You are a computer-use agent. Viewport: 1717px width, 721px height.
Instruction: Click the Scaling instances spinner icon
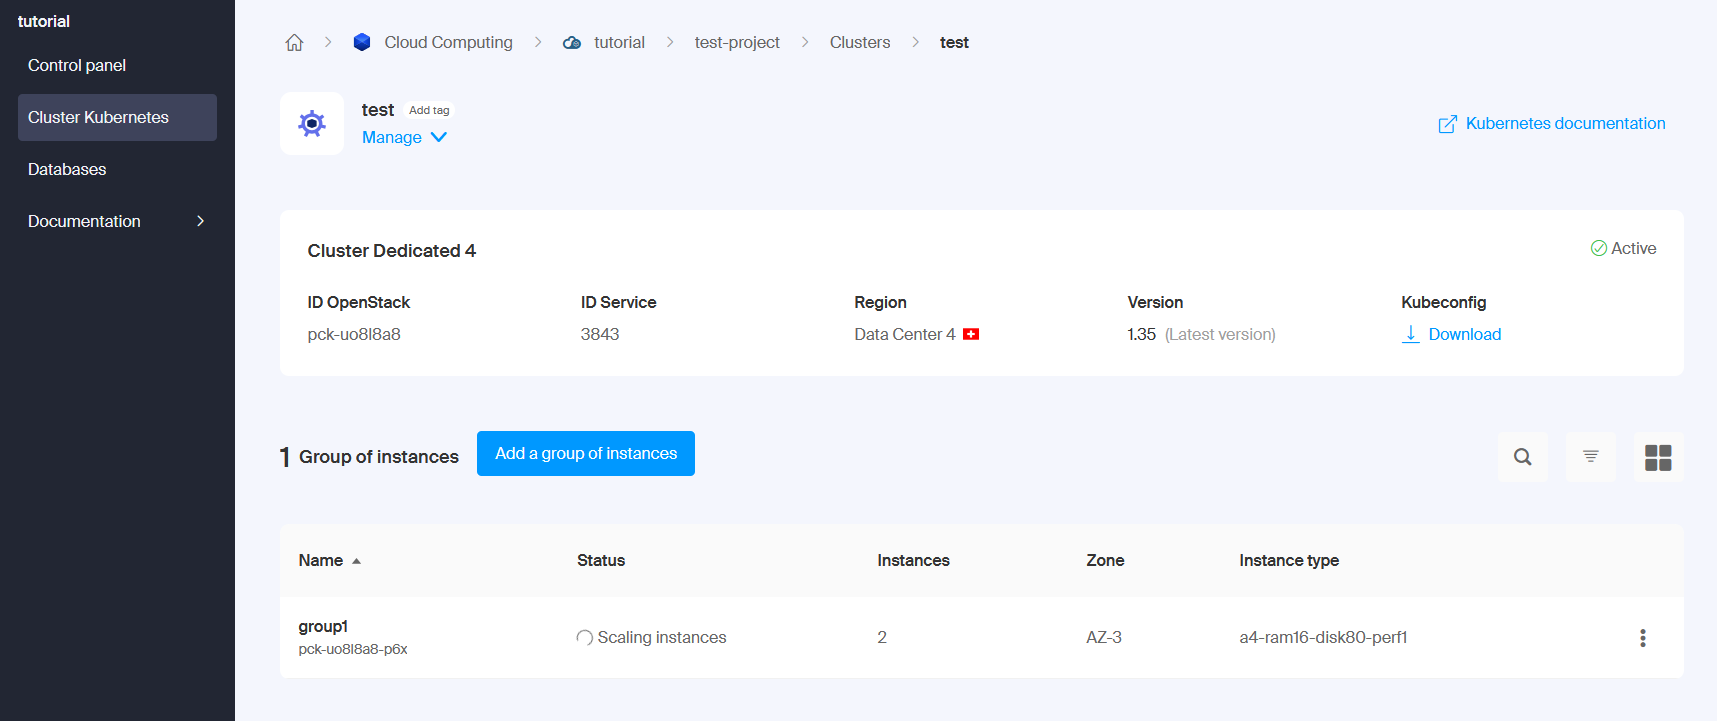pyautogui.click(x=585, y=637)
